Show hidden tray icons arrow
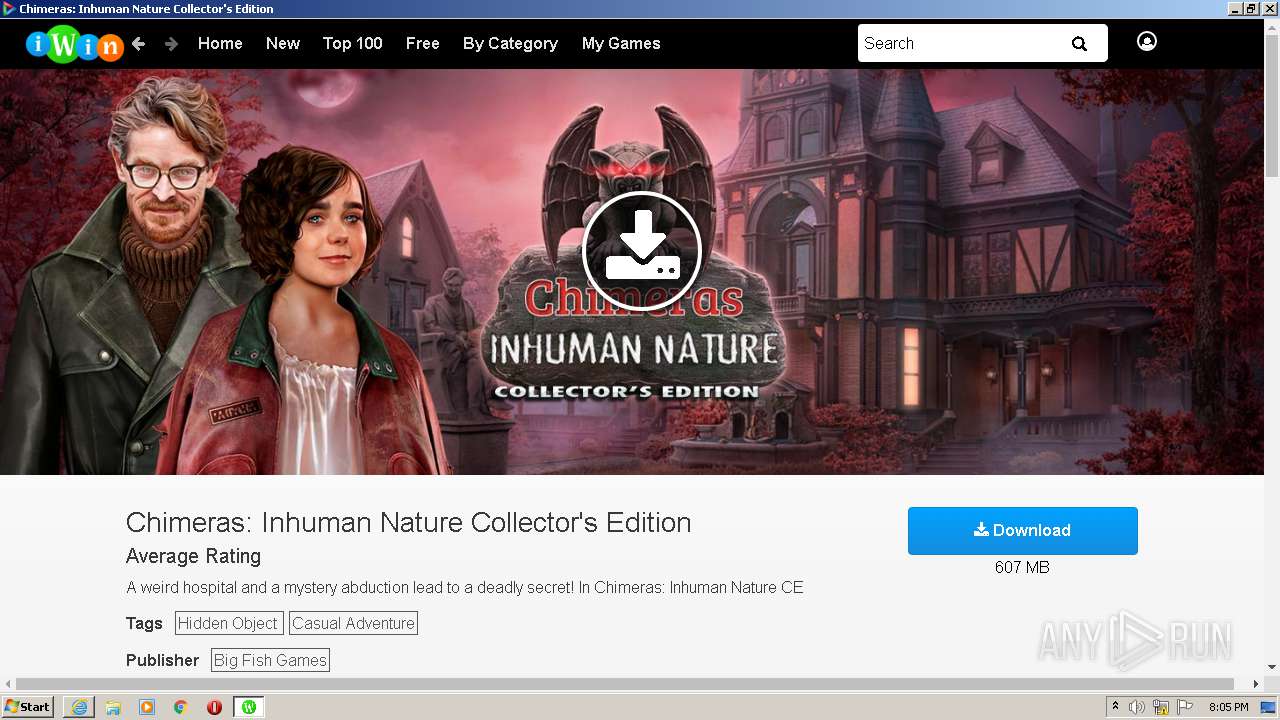Image resolution: width=1280 pixels, height=720 pixels. (1115, 706)
